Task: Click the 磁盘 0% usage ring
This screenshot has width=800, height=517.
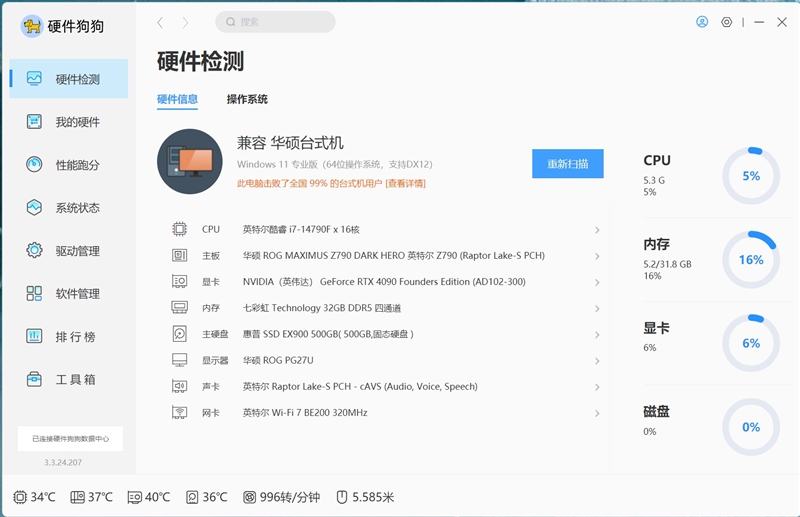Action: click(x=751, y=427)
